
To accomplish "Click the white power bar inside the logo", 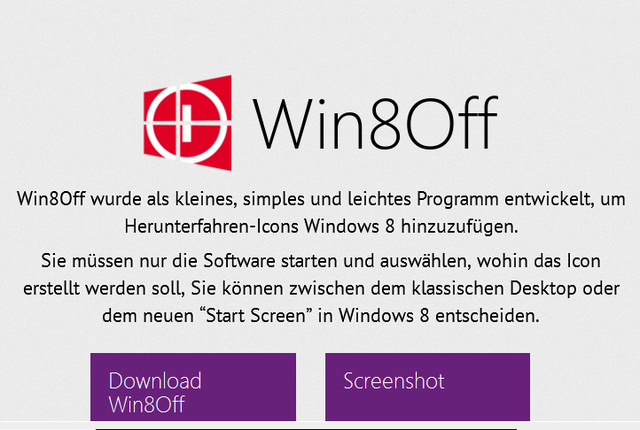I will 187,123.
